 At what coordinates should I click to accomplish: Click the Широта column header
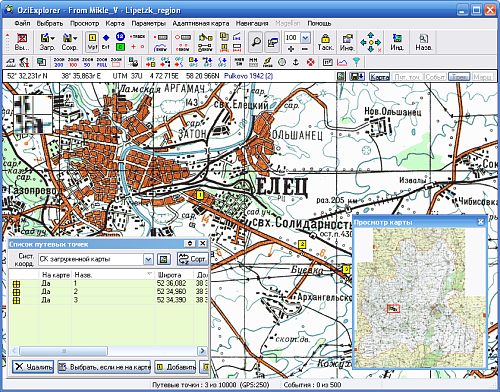click(x=174, y=275)
